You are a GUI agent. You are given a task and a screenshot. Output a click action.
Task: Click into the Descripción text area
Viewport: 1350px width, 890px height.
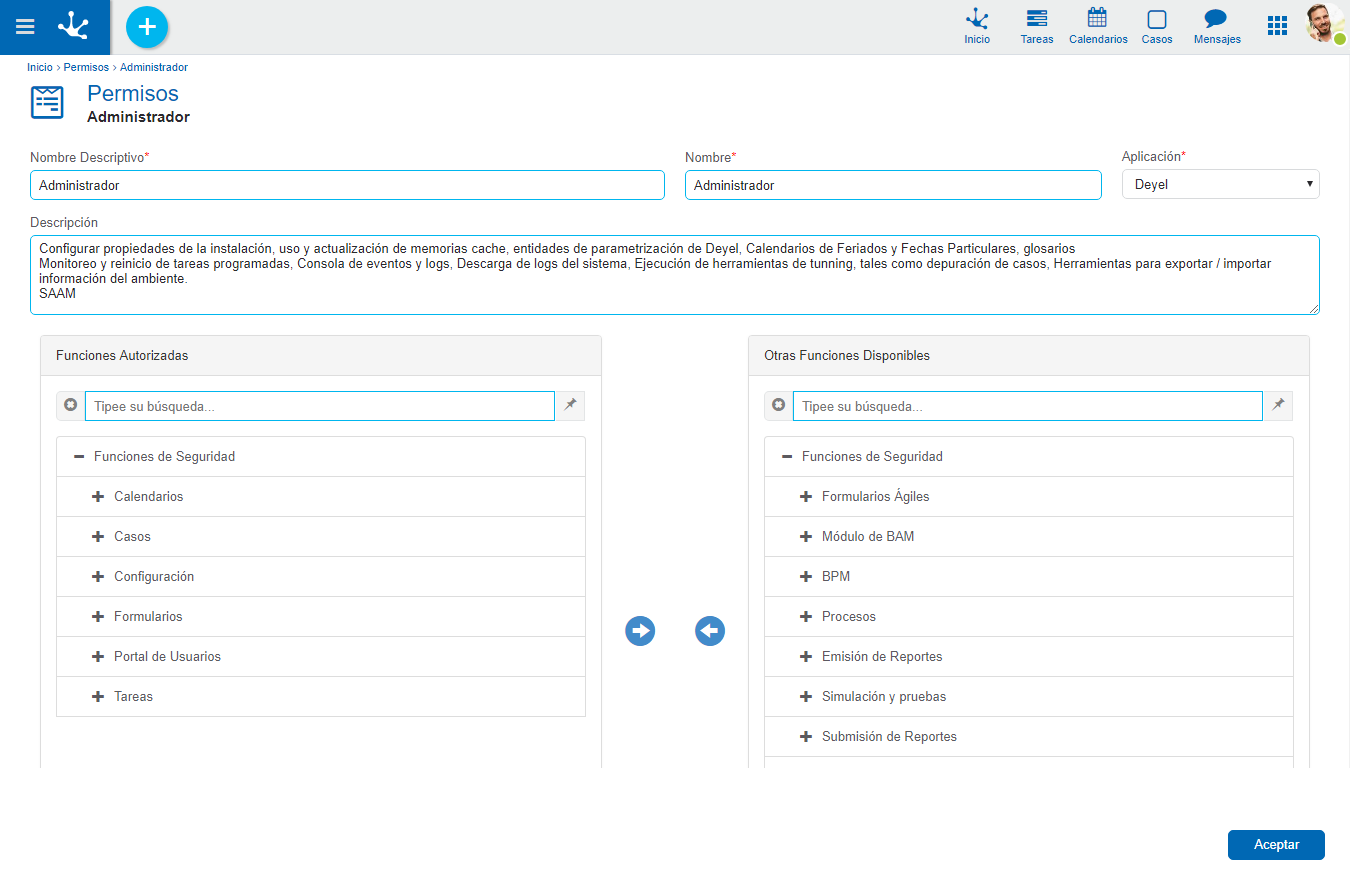pyautogui.click(x=675, y=275)
